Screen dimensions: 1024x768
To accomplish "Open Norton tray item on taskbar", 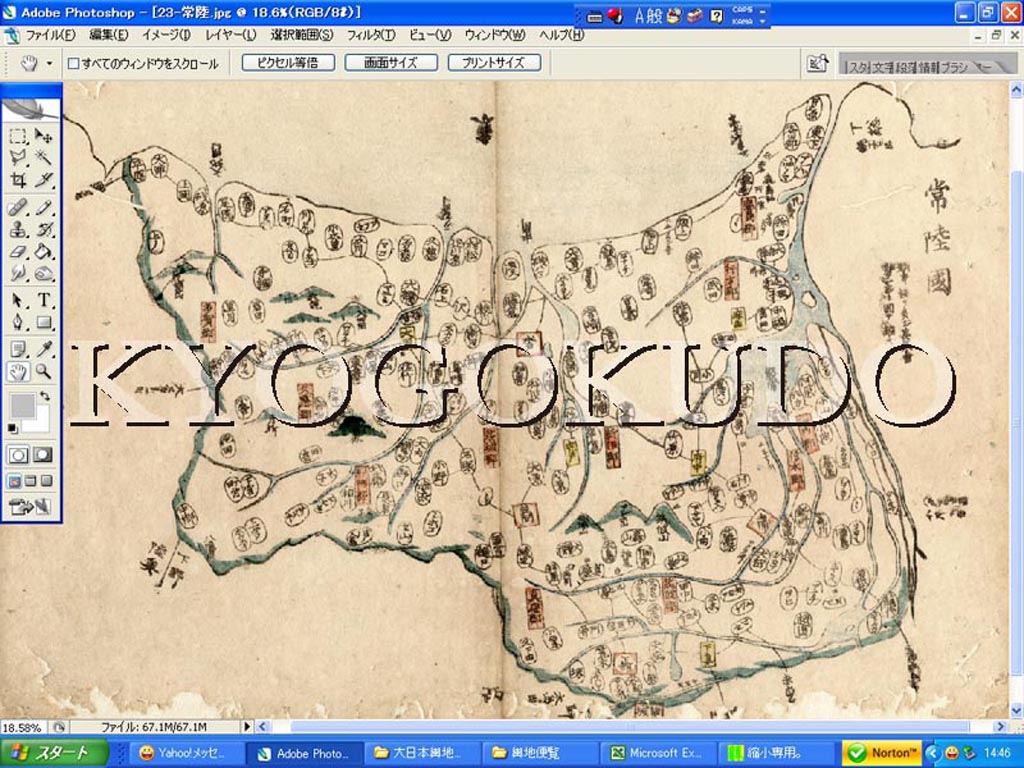I will (x=882, y=753).
